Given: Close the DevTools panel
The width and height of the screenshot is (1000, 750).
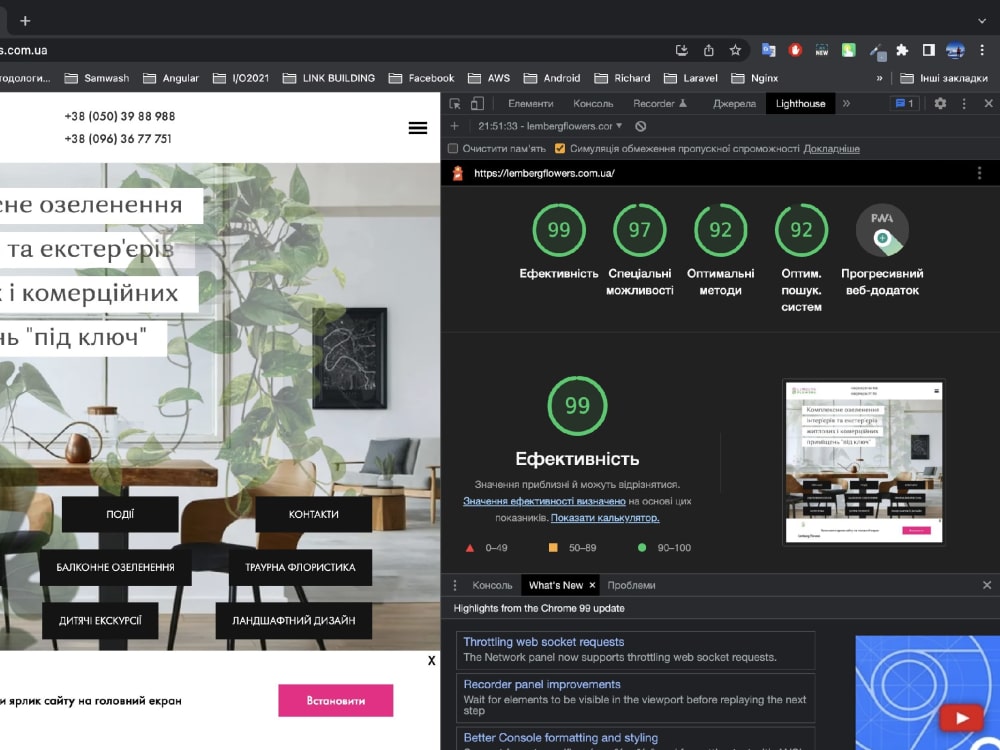Looking at the screenshot, I should coord(988,103).
